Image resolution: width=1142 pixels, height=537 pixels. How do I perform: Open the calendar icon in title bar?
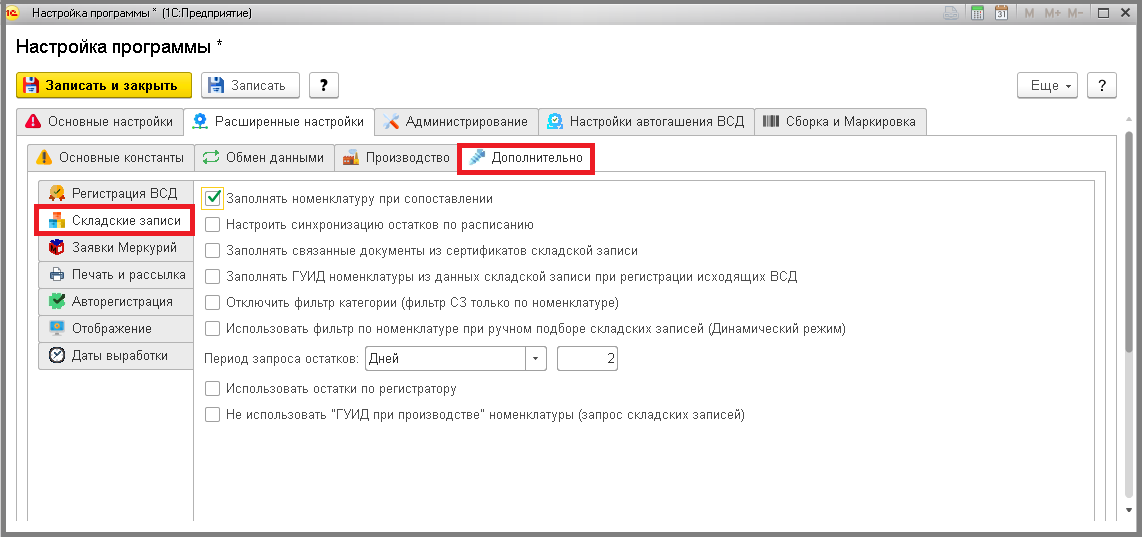click(1001, 13)
